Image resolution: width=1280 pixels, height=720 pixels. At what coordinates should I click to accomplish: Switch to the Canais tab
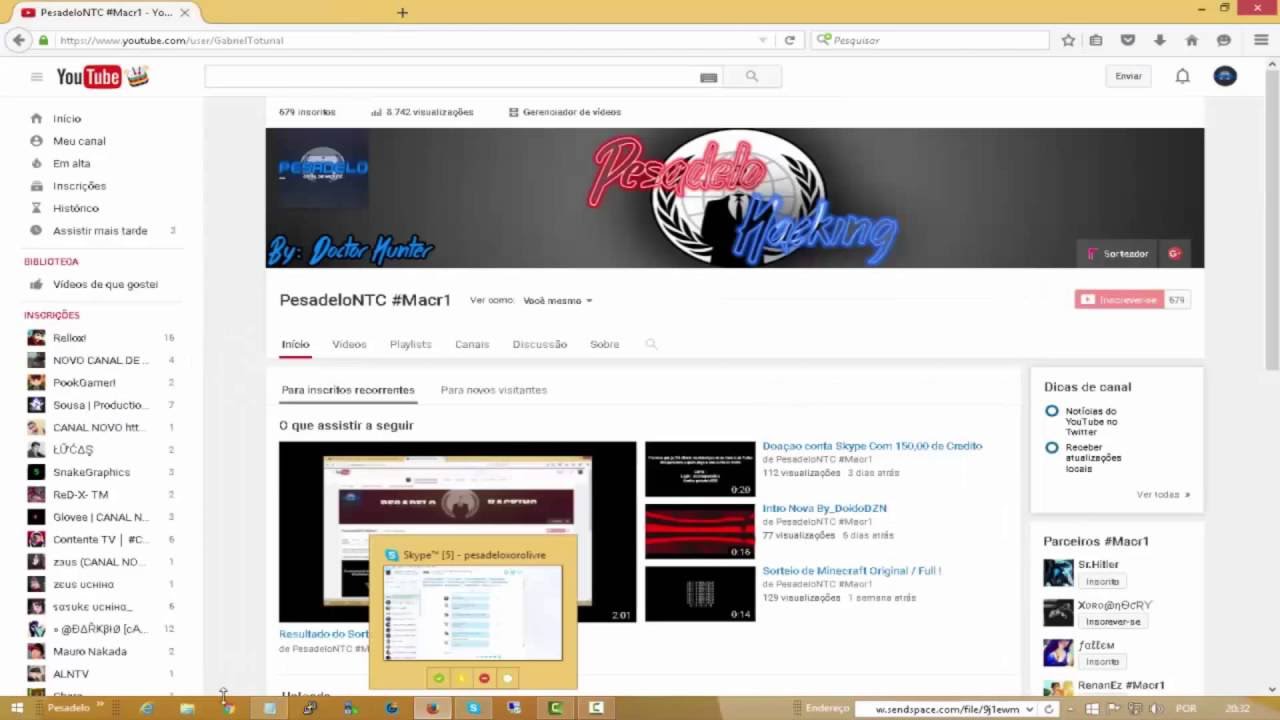tap(472, 344)
